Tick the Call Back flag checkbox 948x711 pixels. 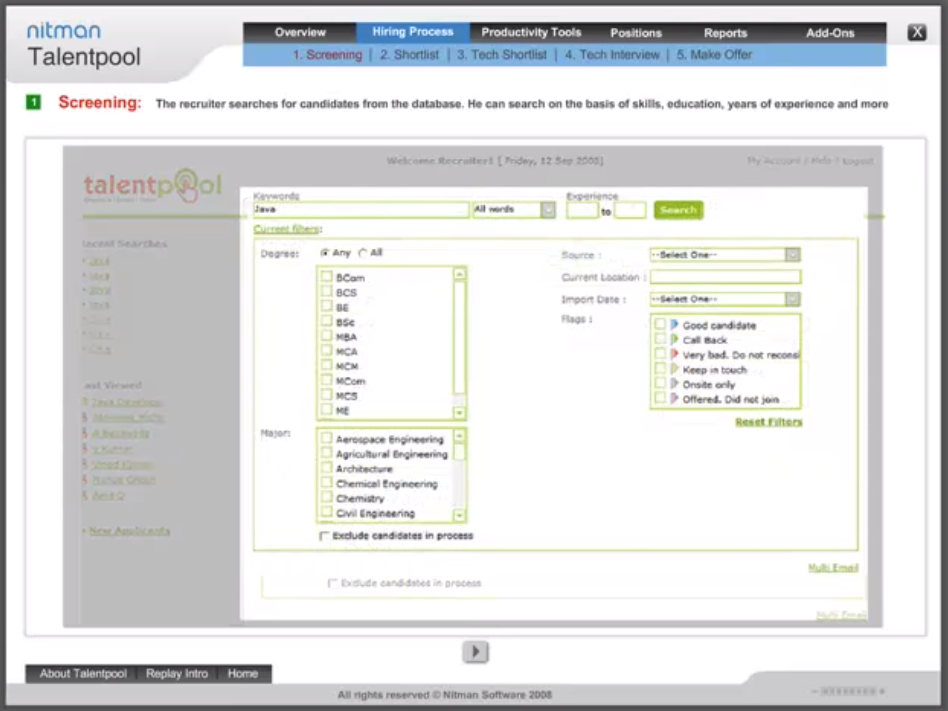[660, 339]
